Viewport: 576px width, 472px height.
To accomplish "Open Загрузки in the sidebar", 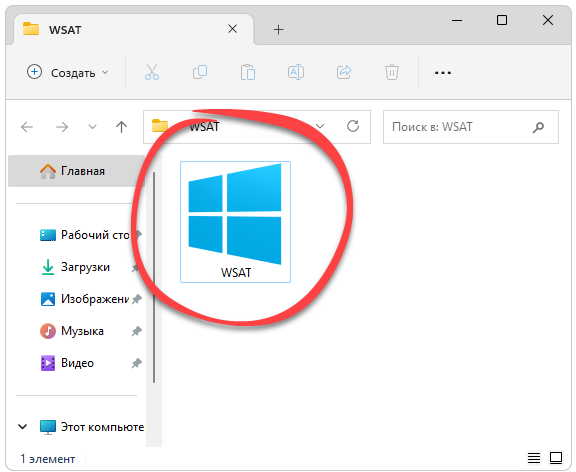I will [x=75, y=267].
